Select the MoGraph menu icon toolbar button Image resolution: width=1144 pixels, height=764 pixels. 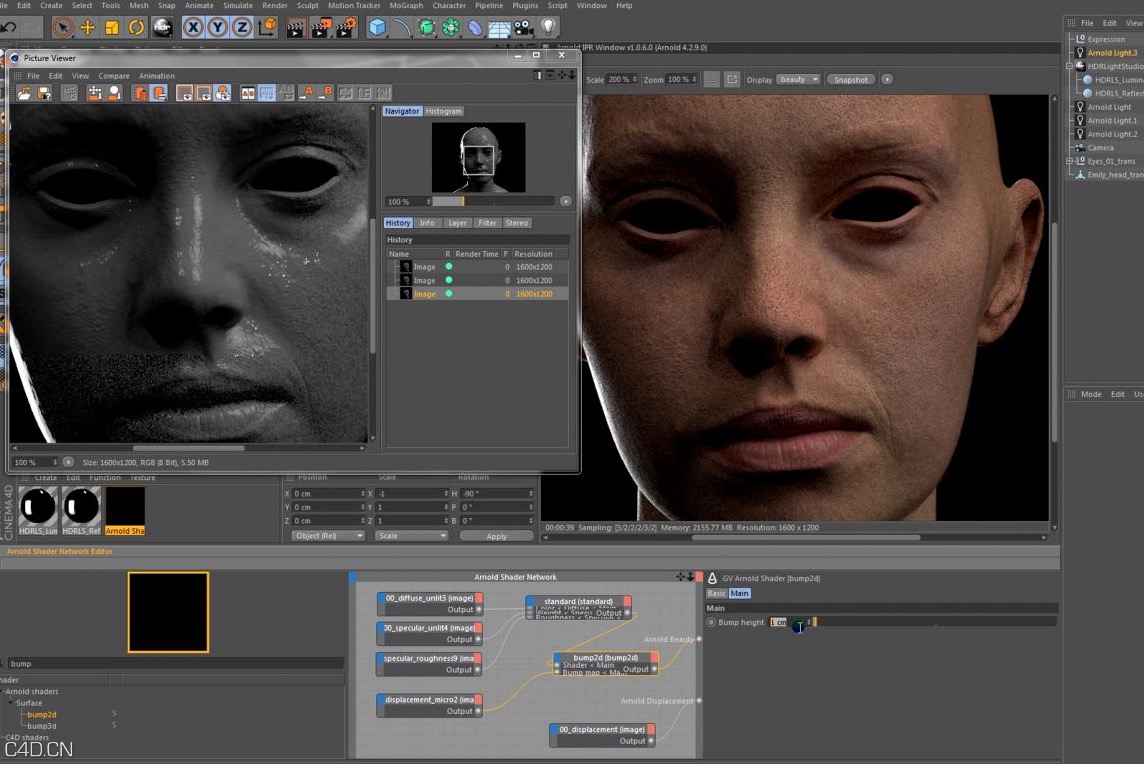point(448,27)
